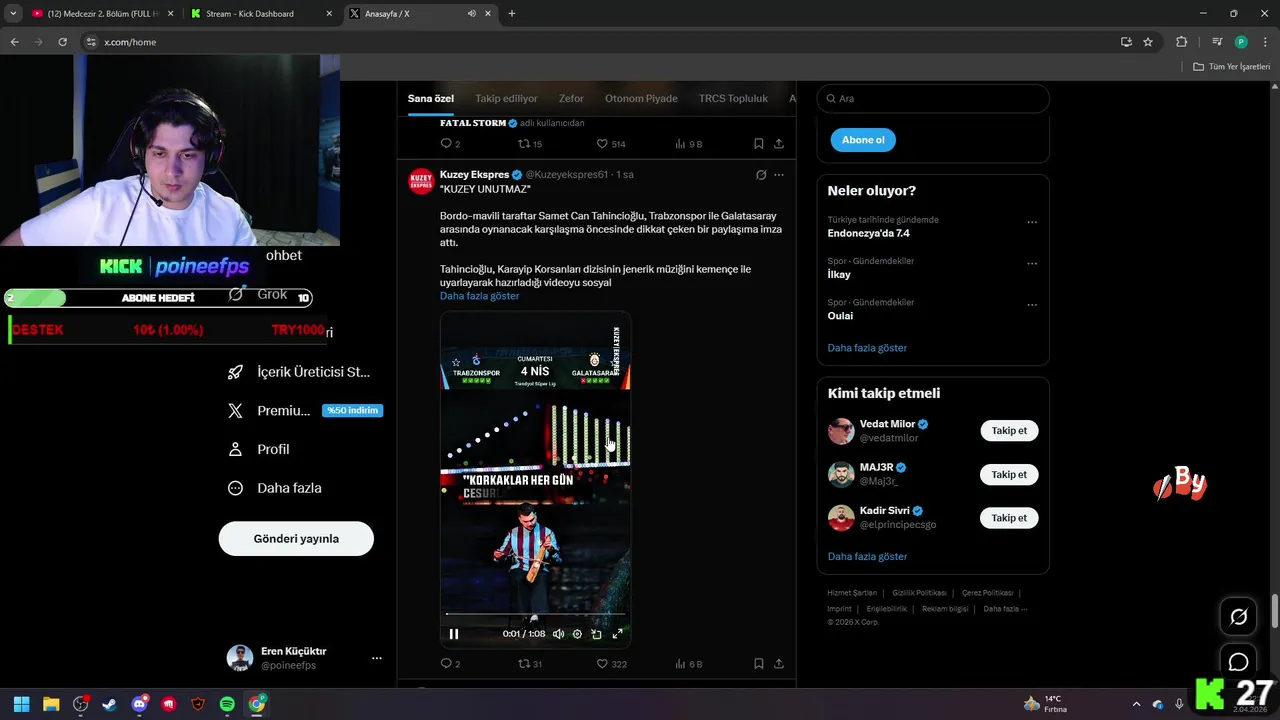Screen dimensions: 1280x720
Task: Bookmark the Kuzey Ekspres post
Action: (x=759, y=664)
